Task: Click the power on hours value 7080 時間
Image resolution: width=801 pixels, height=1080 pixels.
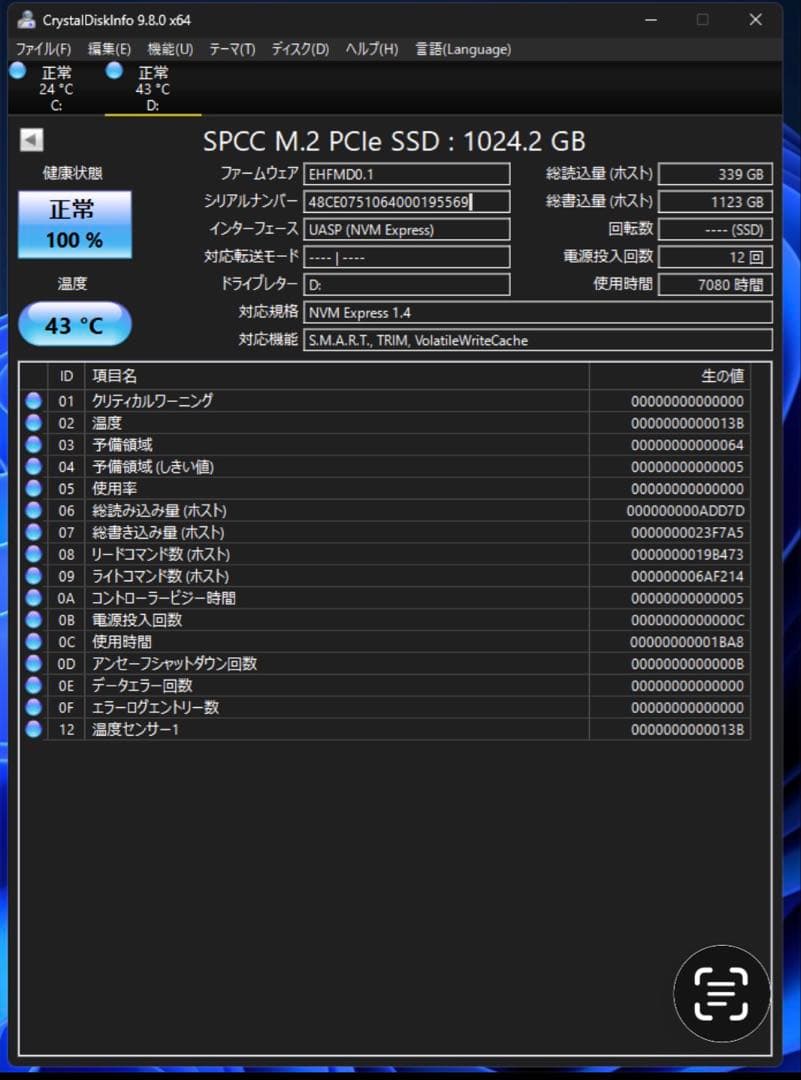Action: point(715,284)
